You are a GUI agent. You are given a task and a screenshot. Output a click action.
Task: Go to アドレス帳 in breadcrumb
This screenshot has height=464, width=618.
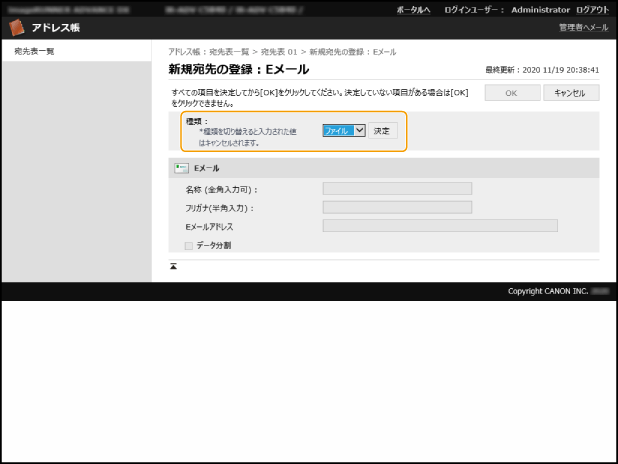[185, 50]
